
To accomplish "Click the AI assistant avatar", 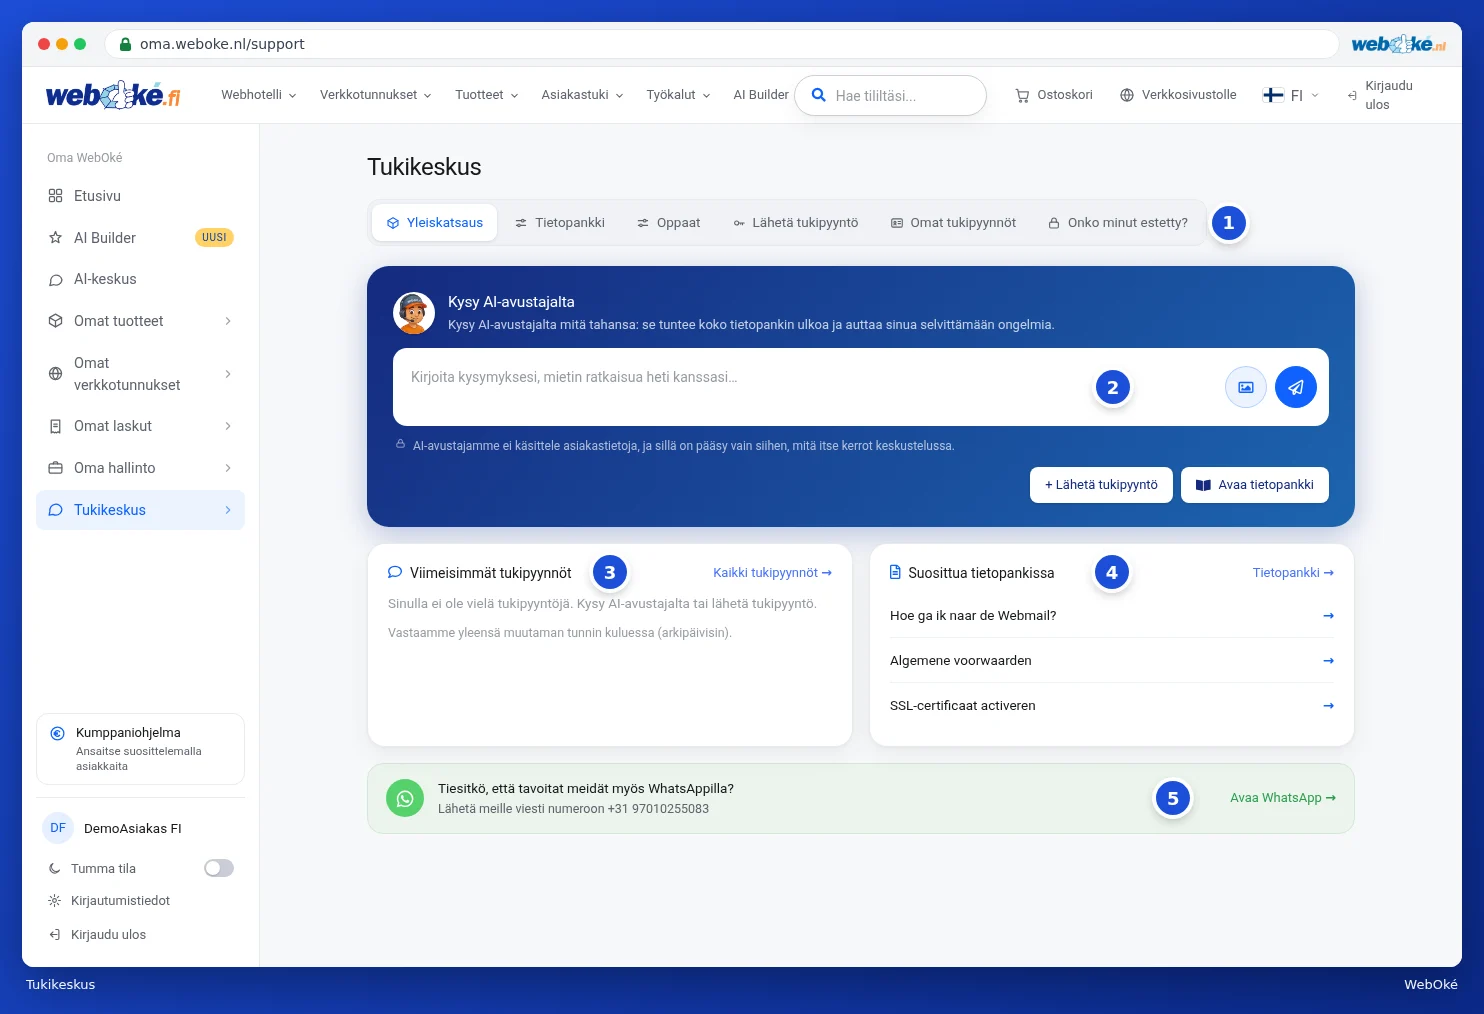I will coord(414,313).
